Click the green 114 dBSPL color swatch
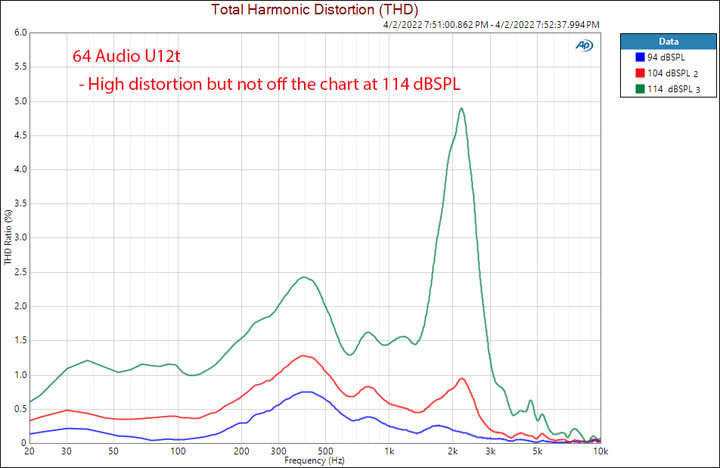Image resolution: width=720 pixels, height=468 pixels. click(x=640, y=89)
